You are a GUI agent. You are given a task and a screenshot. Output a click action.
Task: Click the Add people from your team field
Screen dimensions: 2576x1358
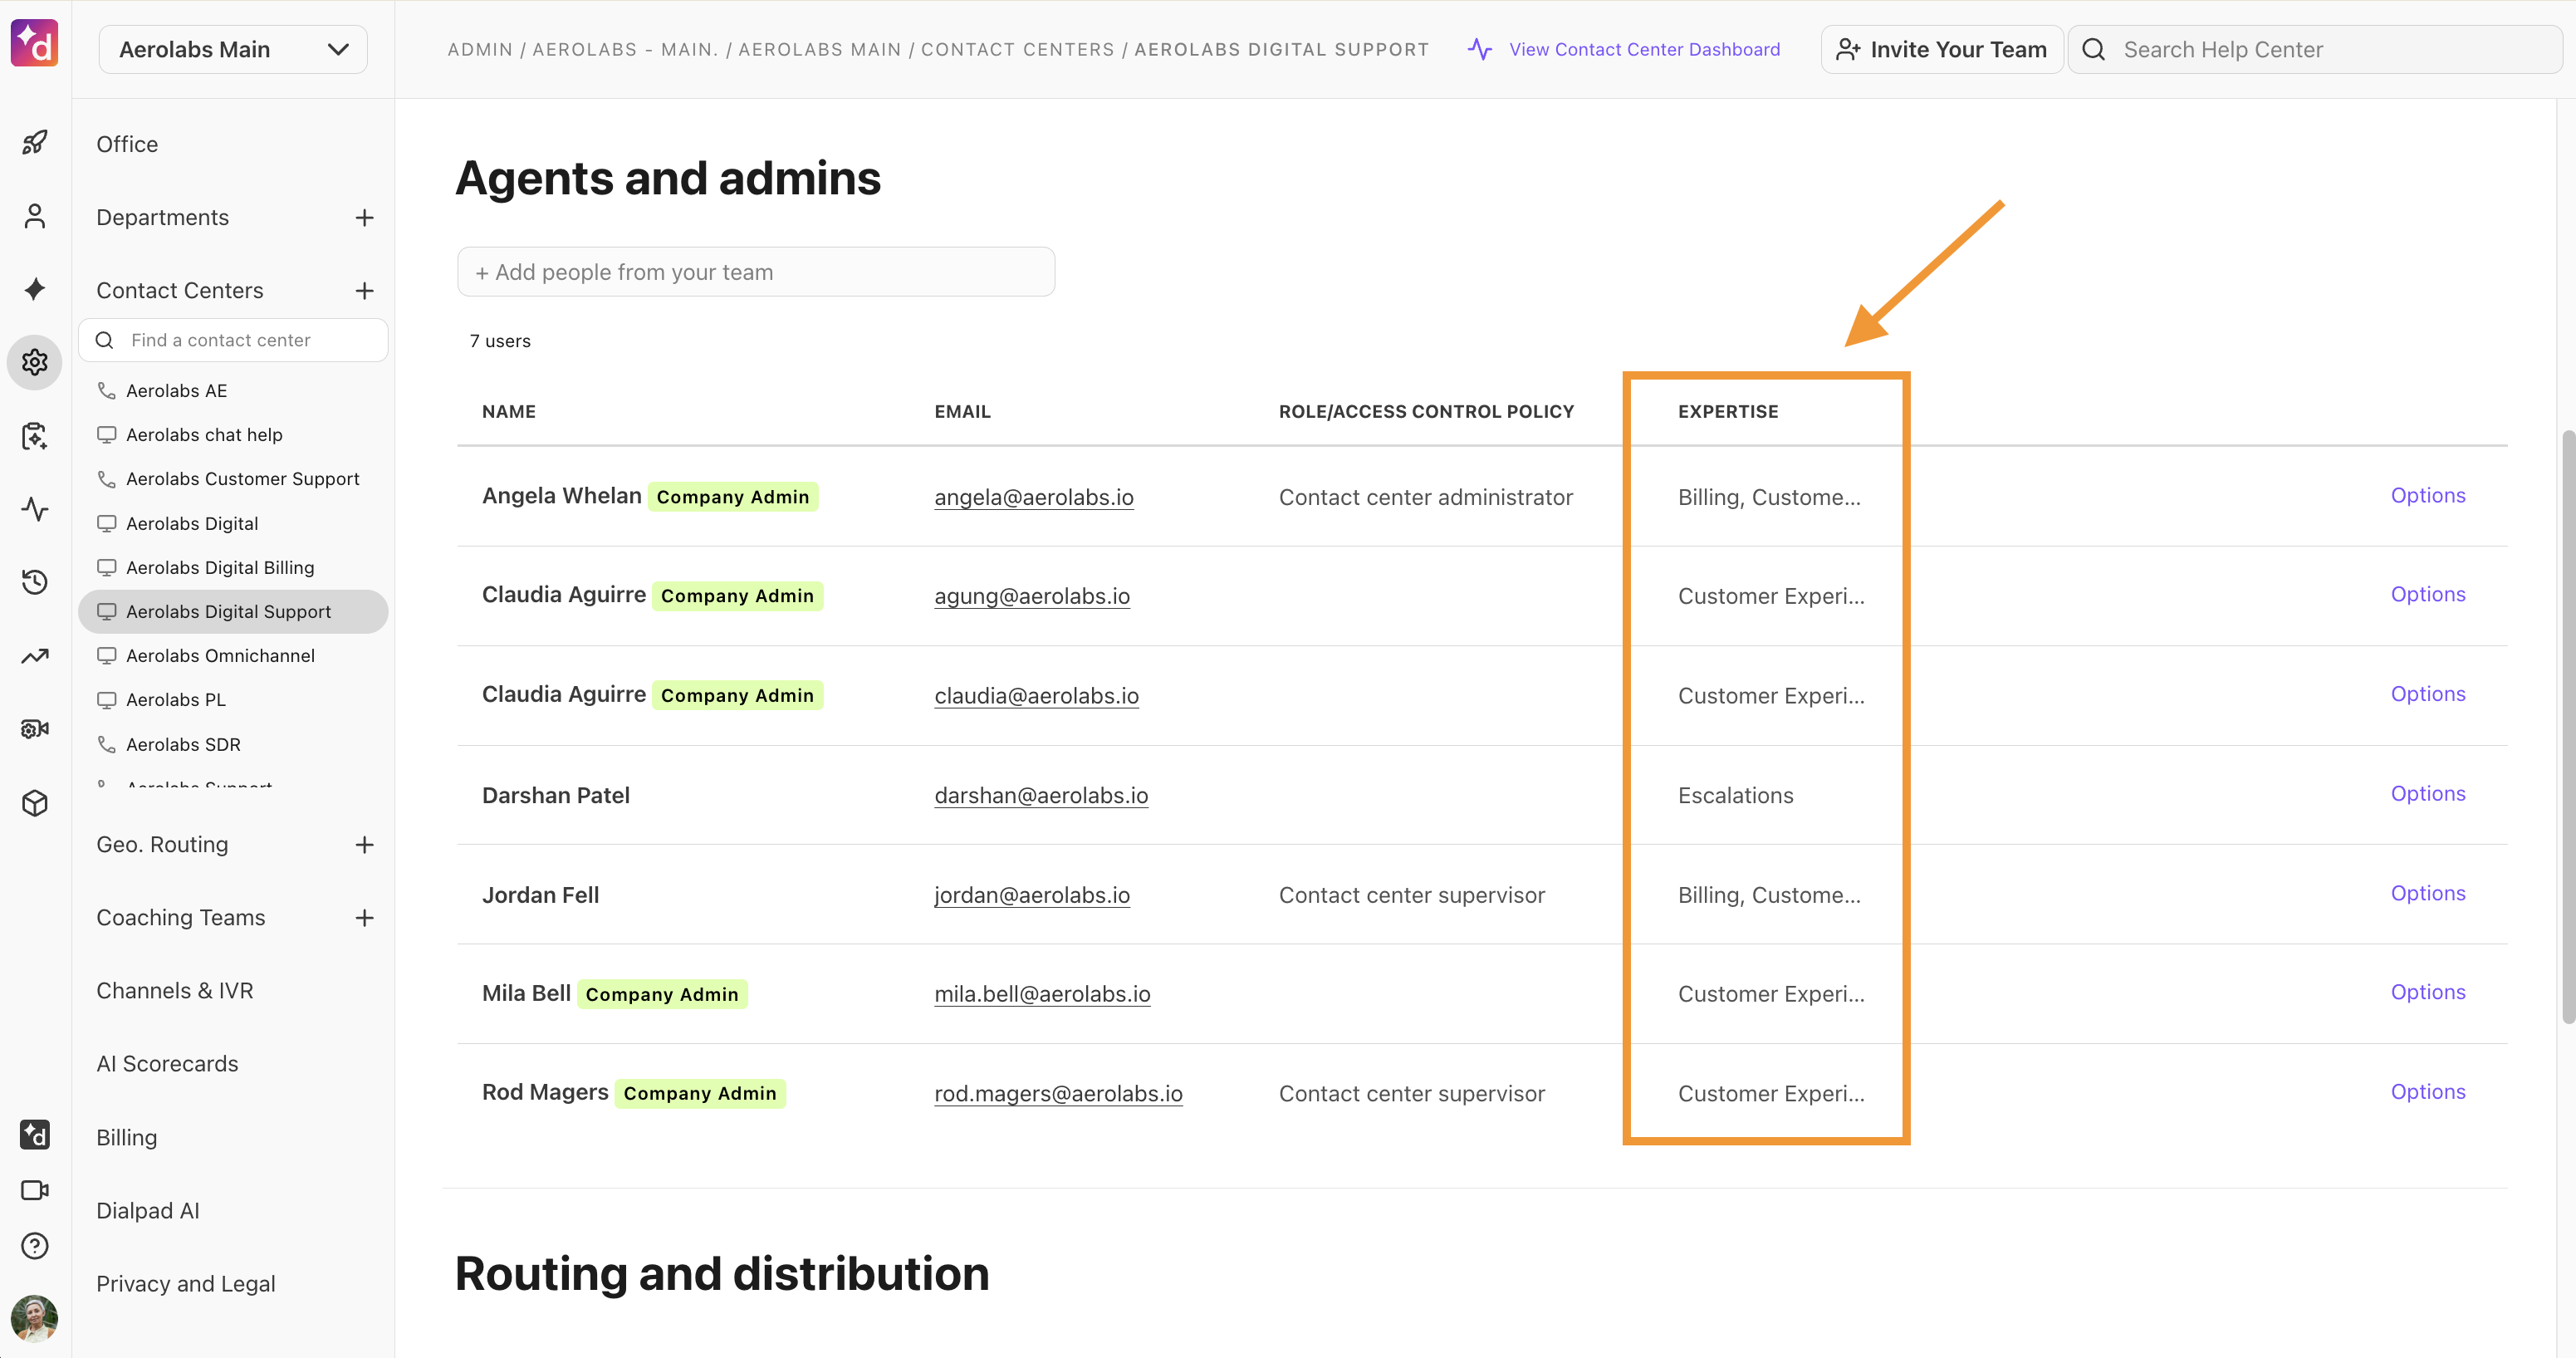click(x=756, y=272)
